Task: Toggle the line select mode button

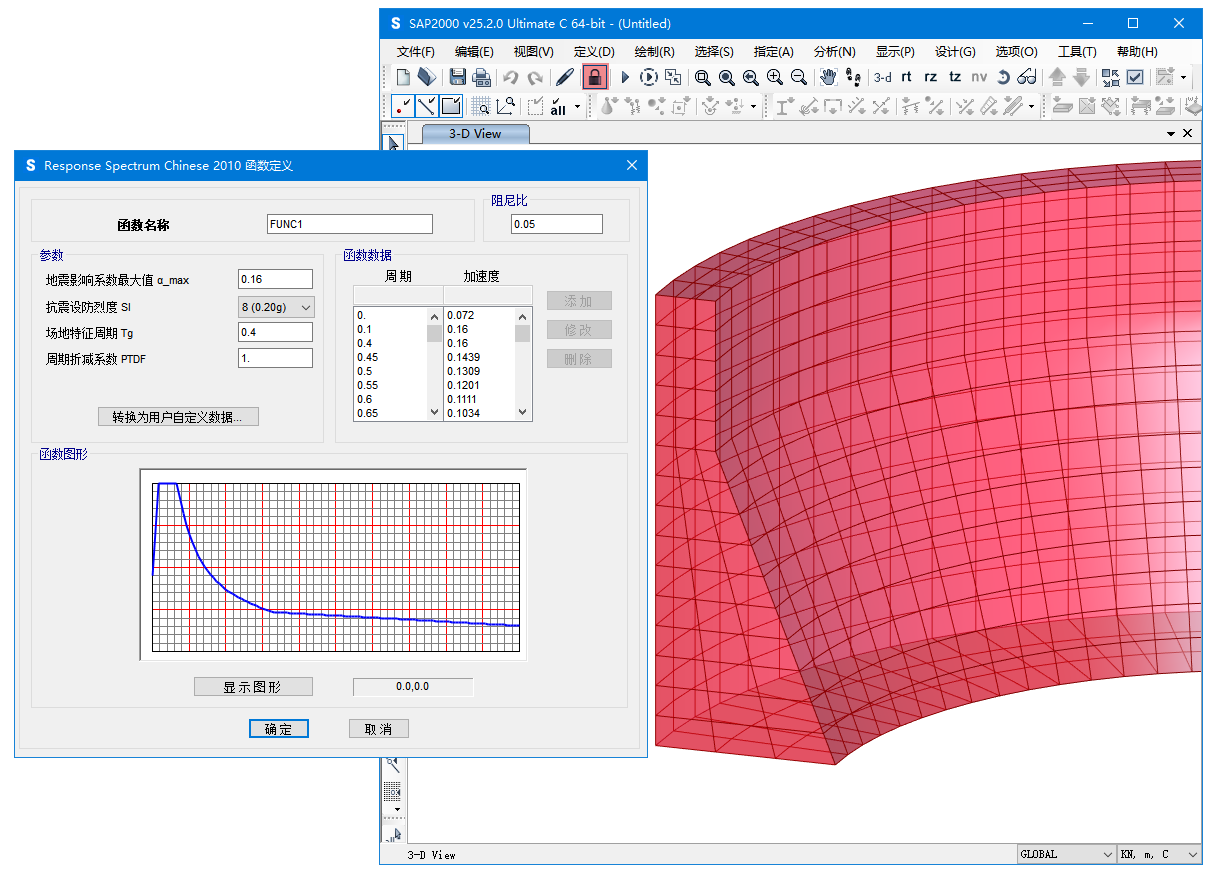Action: click(427, 106)
